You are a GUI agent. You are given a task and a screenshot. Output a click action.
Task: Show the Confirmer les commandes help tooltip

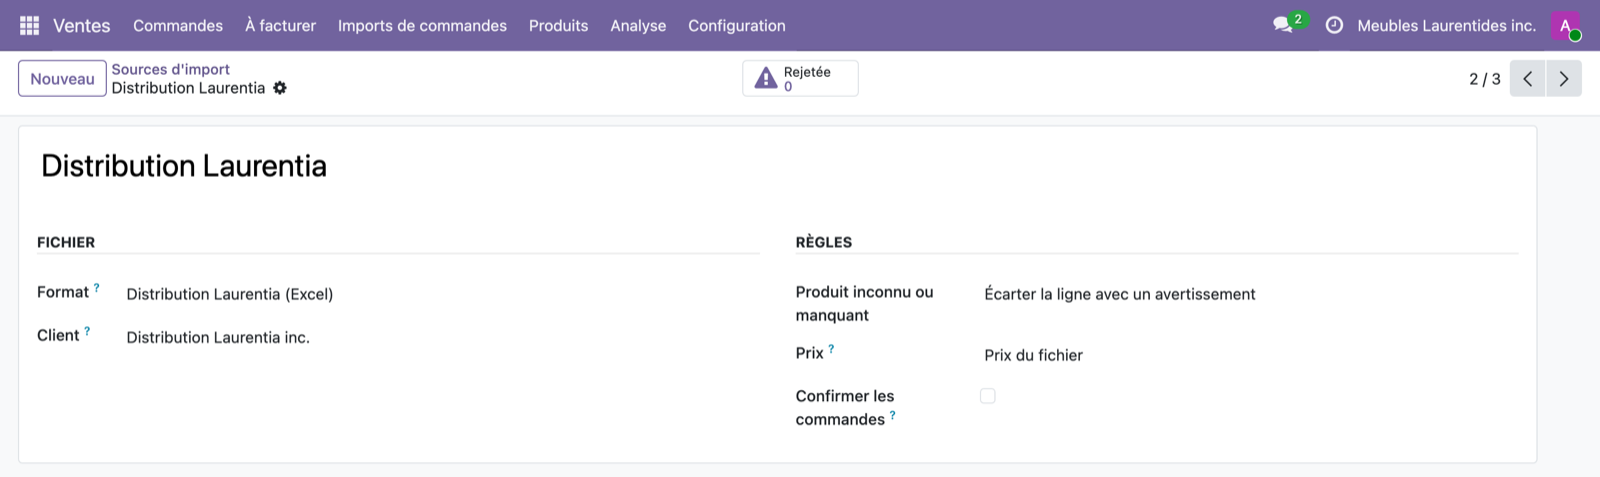click(892, 415)
